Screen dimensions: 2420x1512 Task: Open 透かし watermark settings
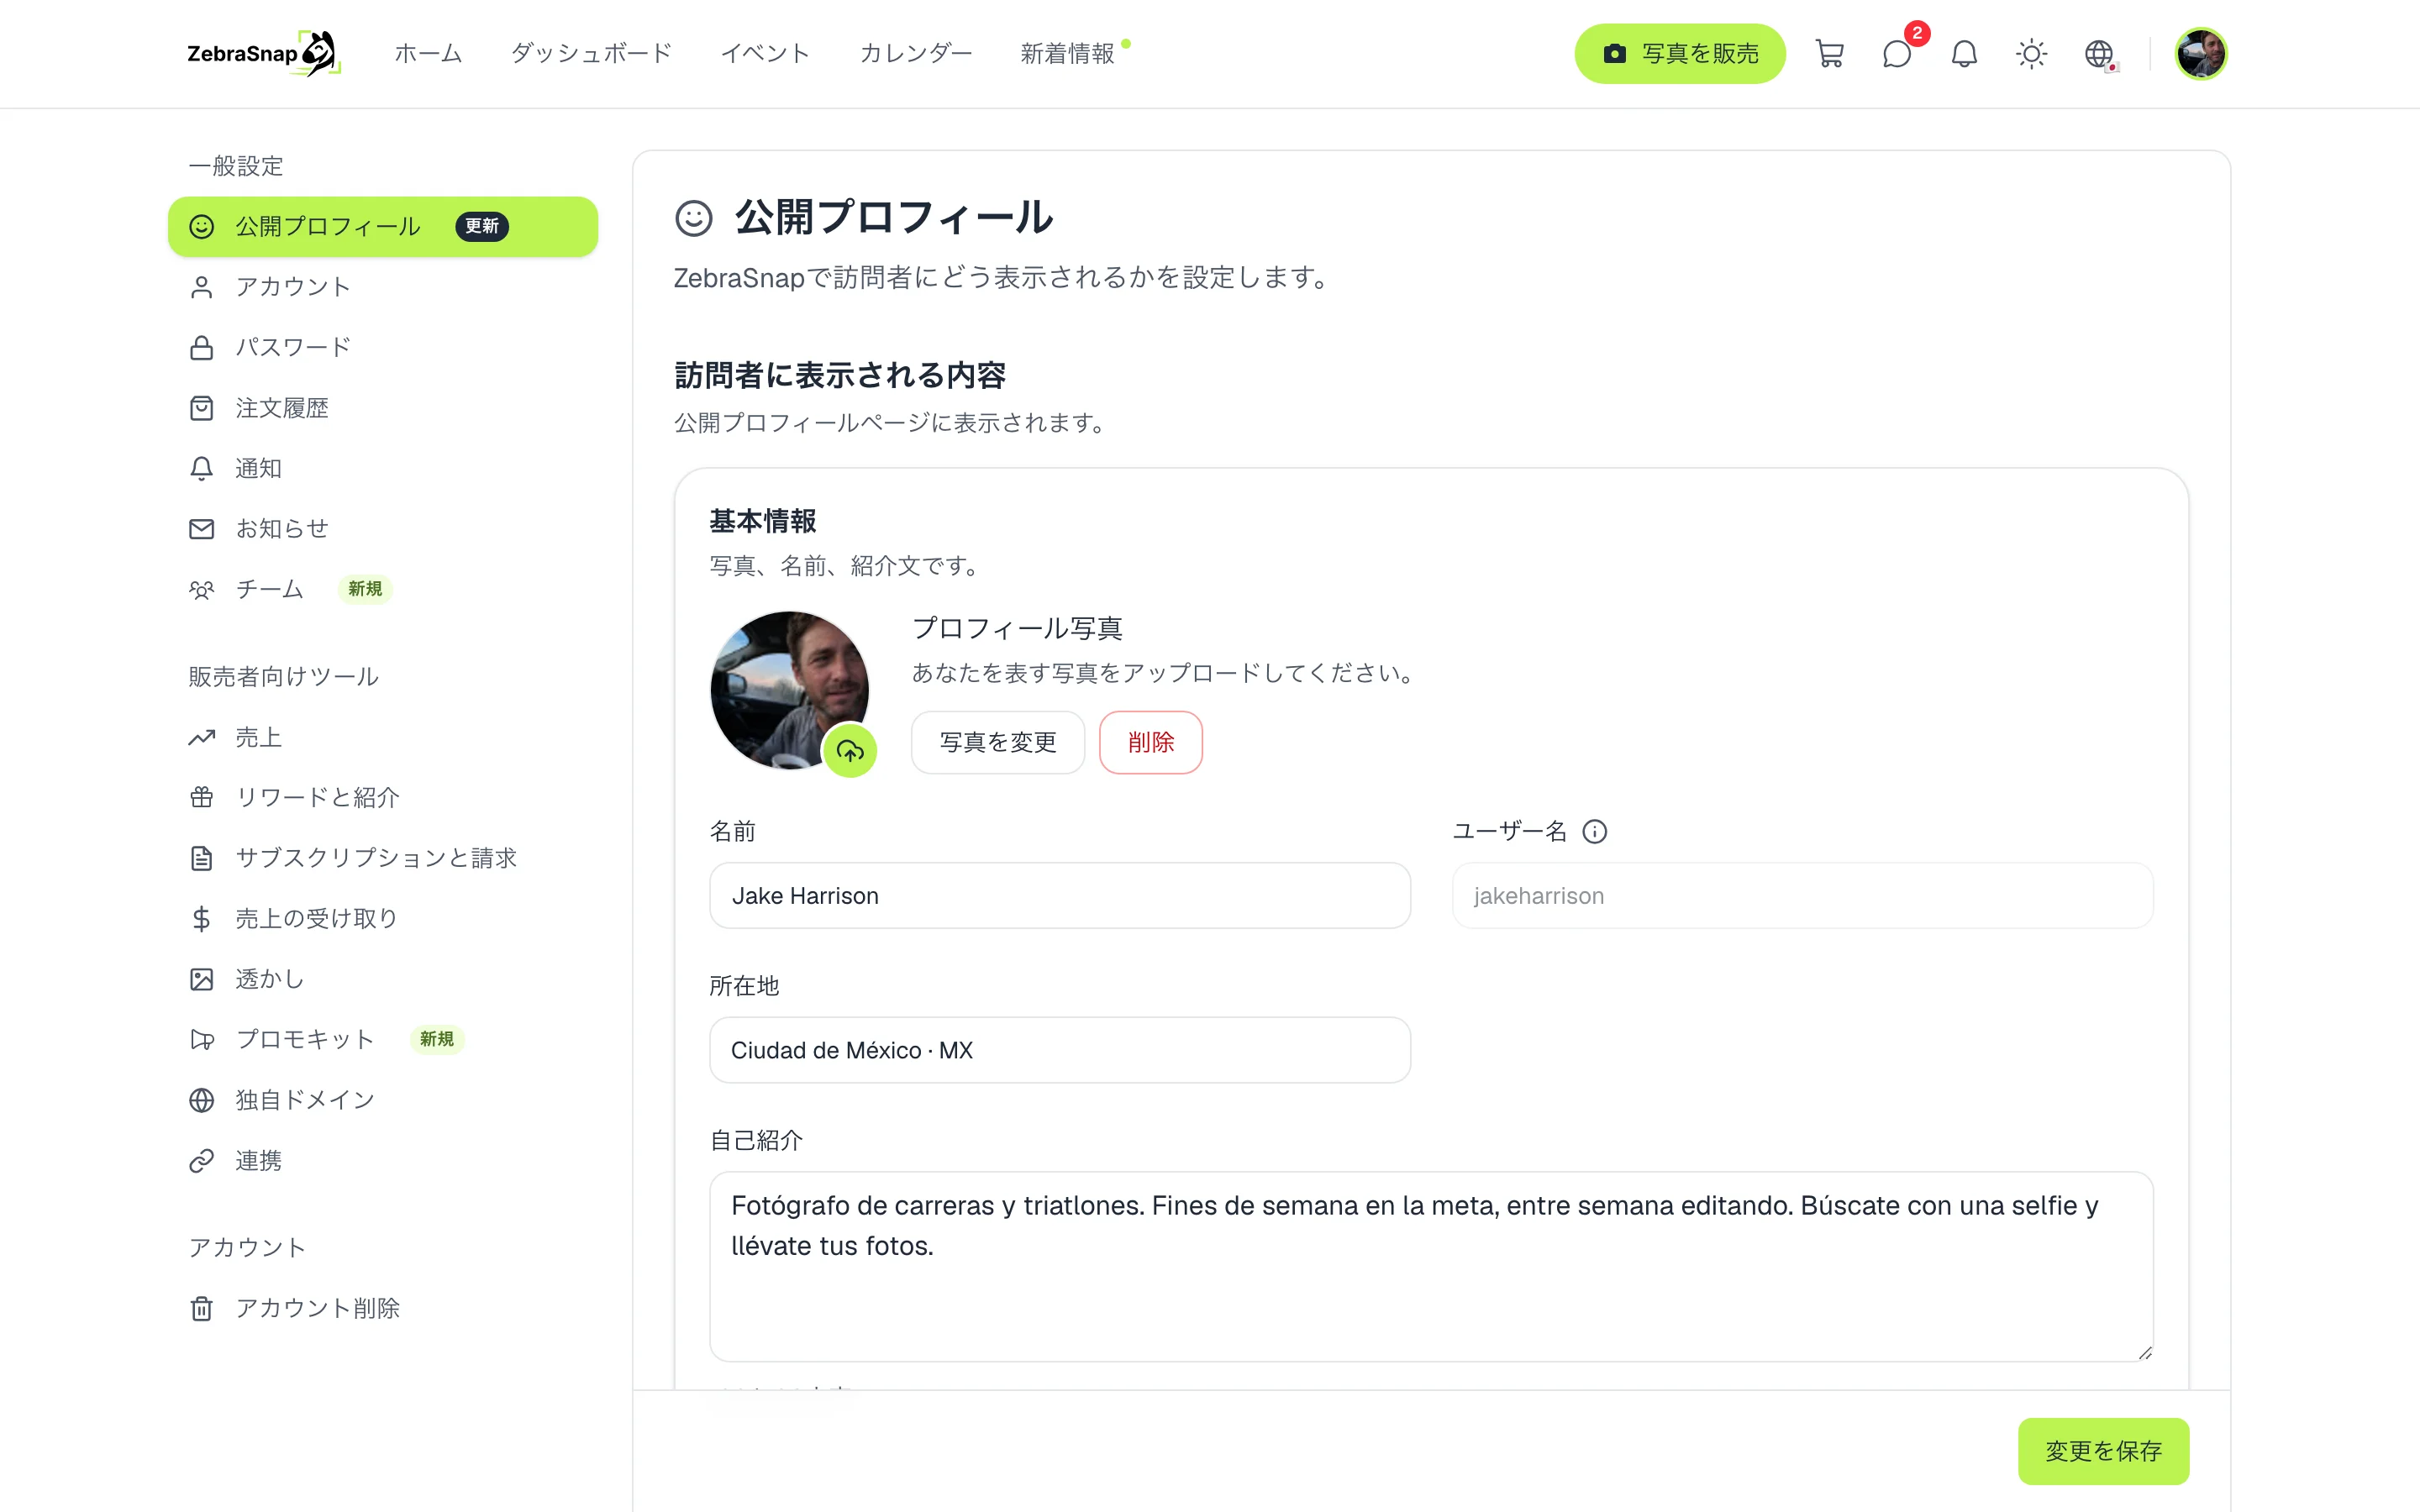pyautogui.click(x=383, y=979)
